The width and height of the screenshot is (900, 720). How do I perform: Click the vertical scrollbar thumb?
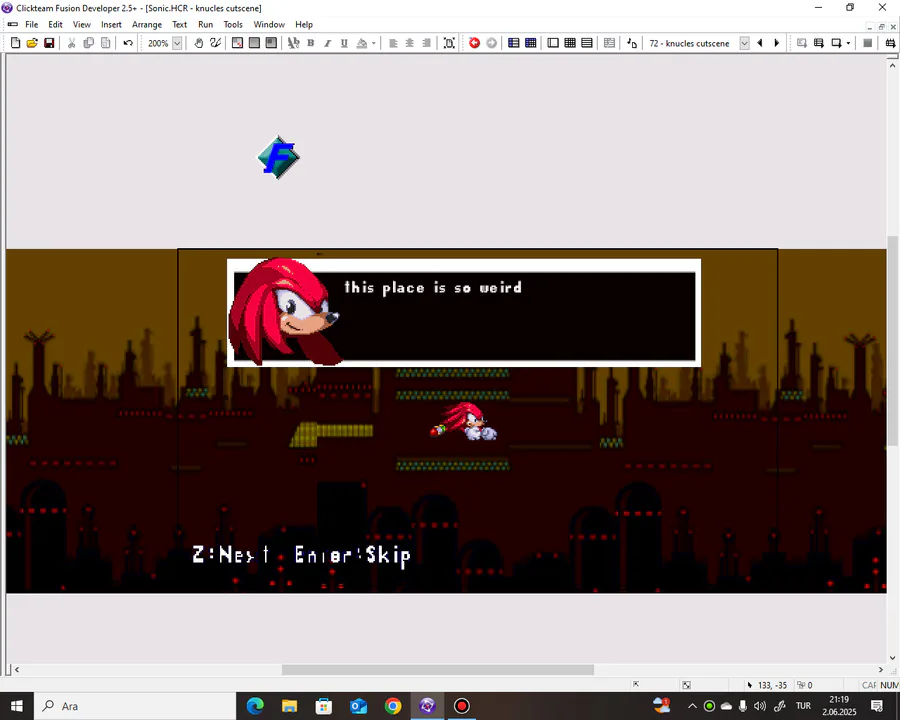point(893,340)
